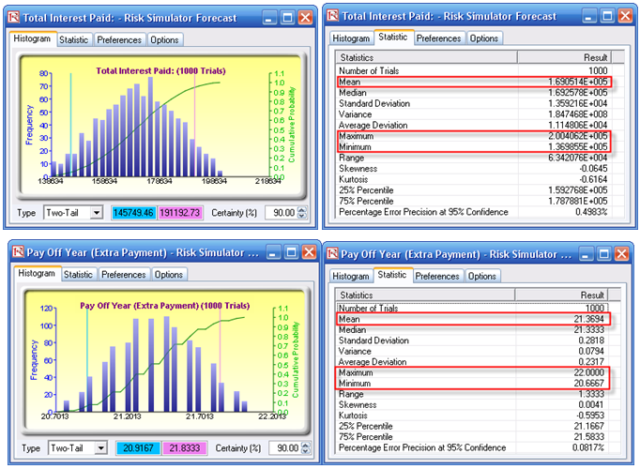Click Statistics column header in Total Interest Paid table
The width and height of the screenshot is (640, 469).
point(427,57)
